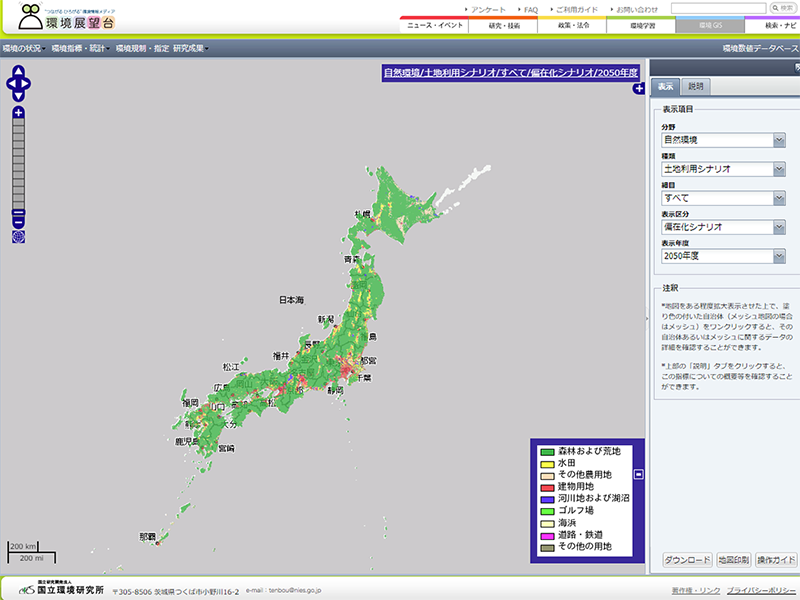
Task: Open the 分野 dropdown showing 自然環境
Action: [x=723, y=140]
